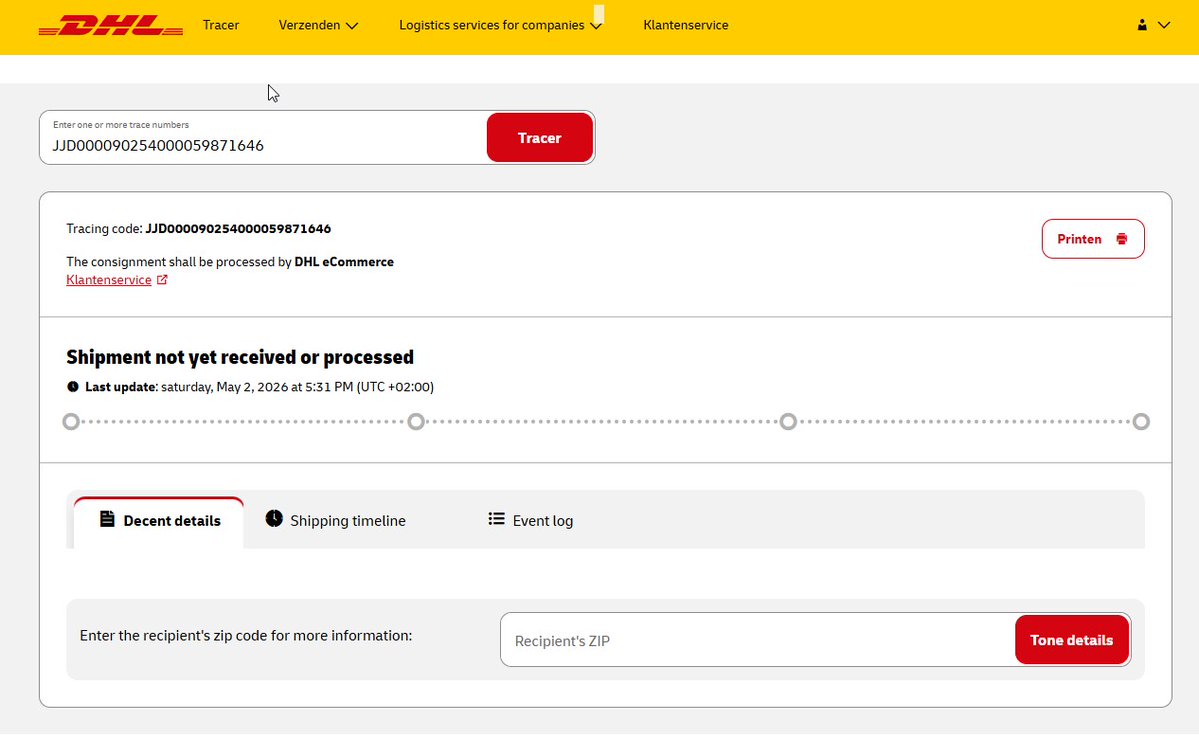Click the external link icon beside Klantenservice
Screen dimensions: 1199x739
tap(162, 280)
